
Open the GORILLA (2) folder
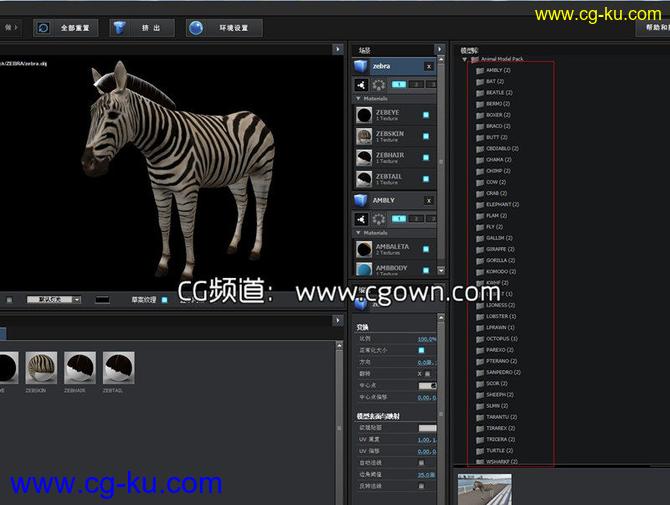(496, 260)
